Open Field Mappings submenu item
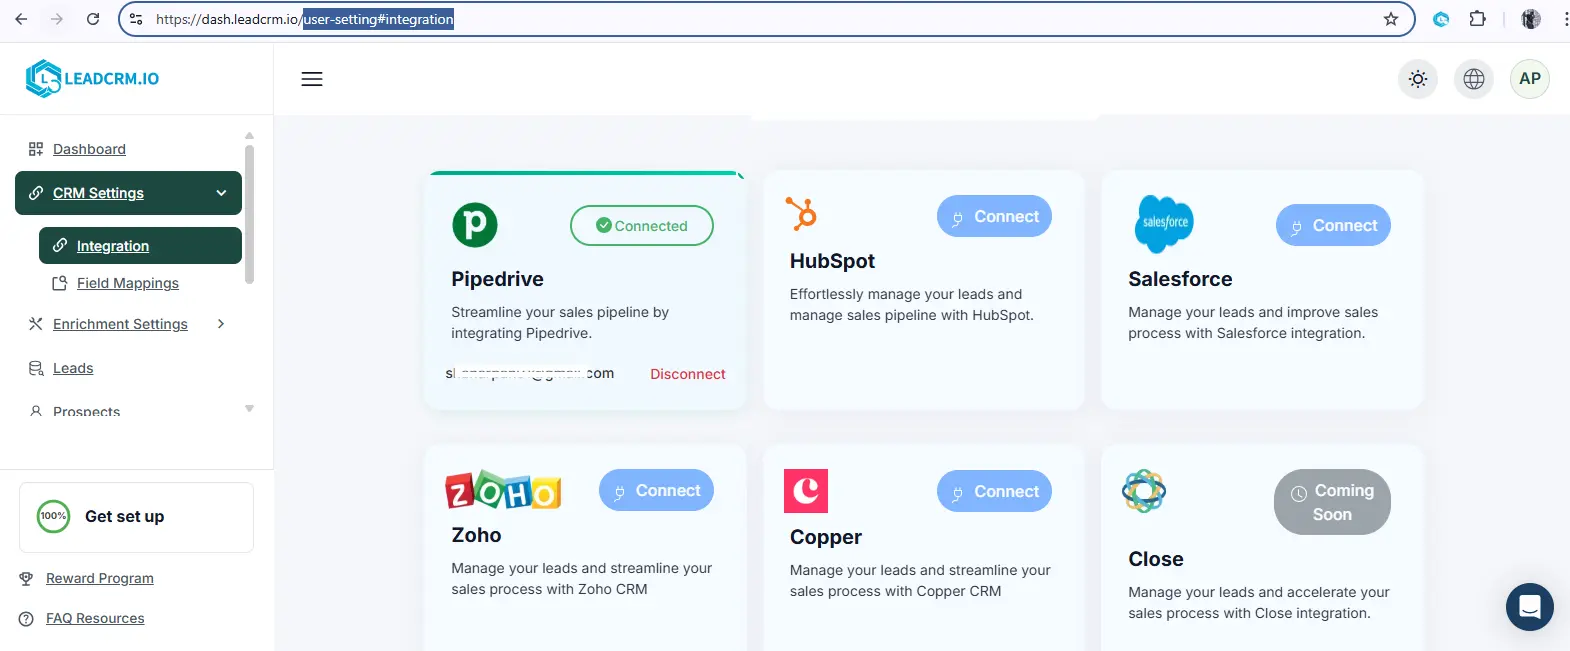This screenshot has height=651, width=1570. click(128, 283)
